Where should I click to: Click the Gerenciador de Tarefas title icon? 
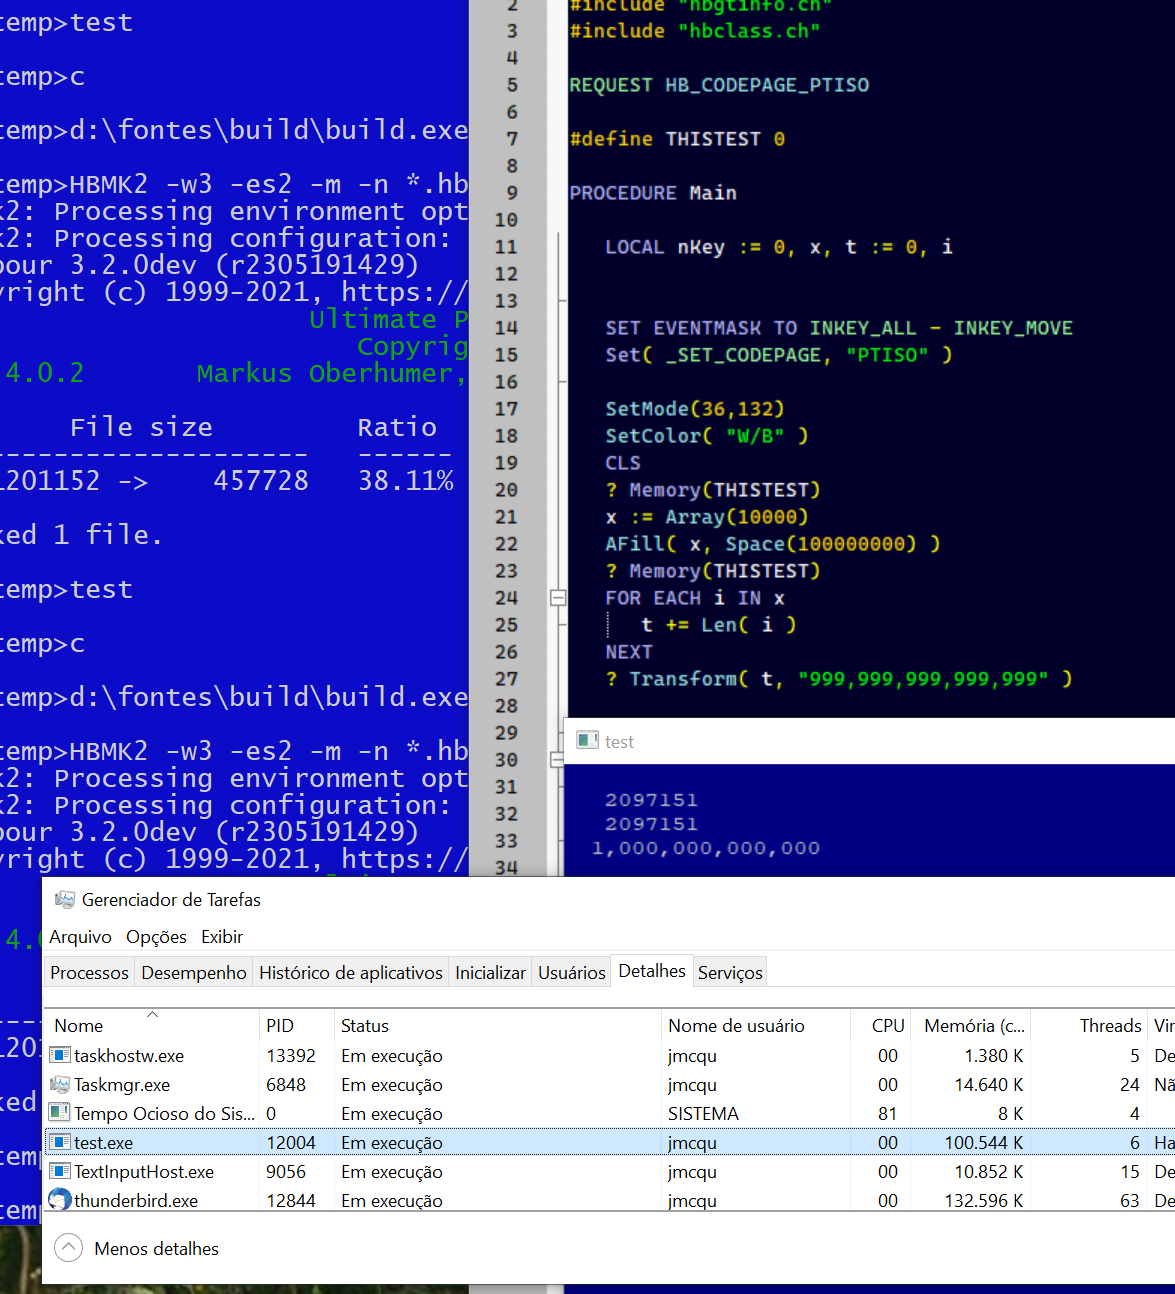[x=65, y=900]
